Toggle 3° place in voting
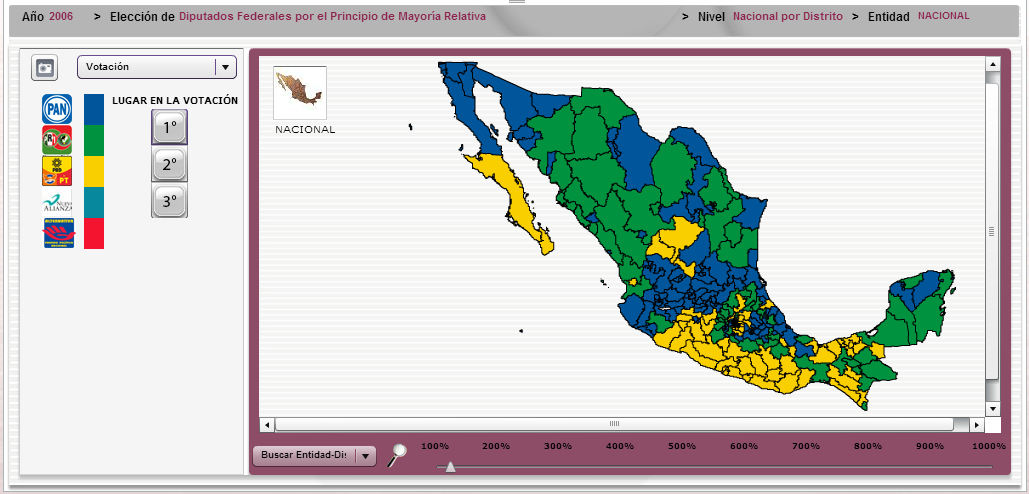 click(169, 201)
